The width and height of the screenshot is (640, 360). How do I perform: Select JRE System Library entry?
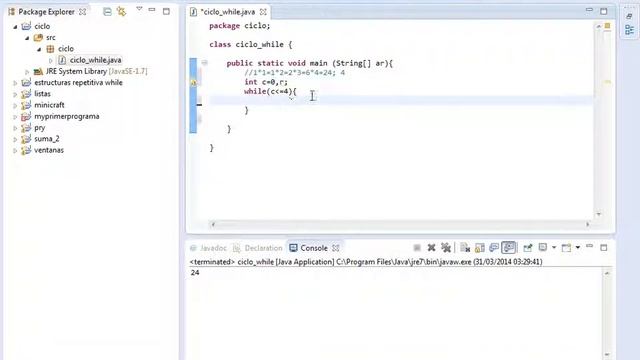click(x=96, y=71)
